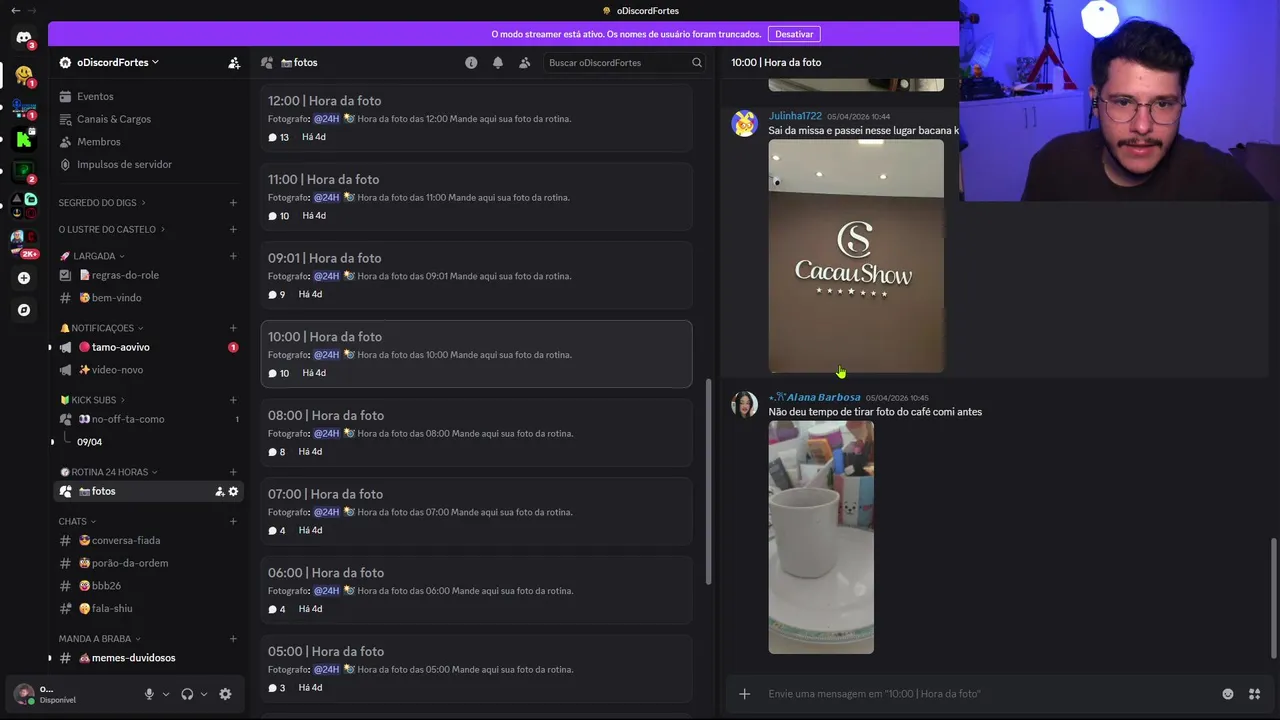The width and height of the screenshot is (1280, 720).
Task: Add channel to CHATS category
Action: pos(233,521)
